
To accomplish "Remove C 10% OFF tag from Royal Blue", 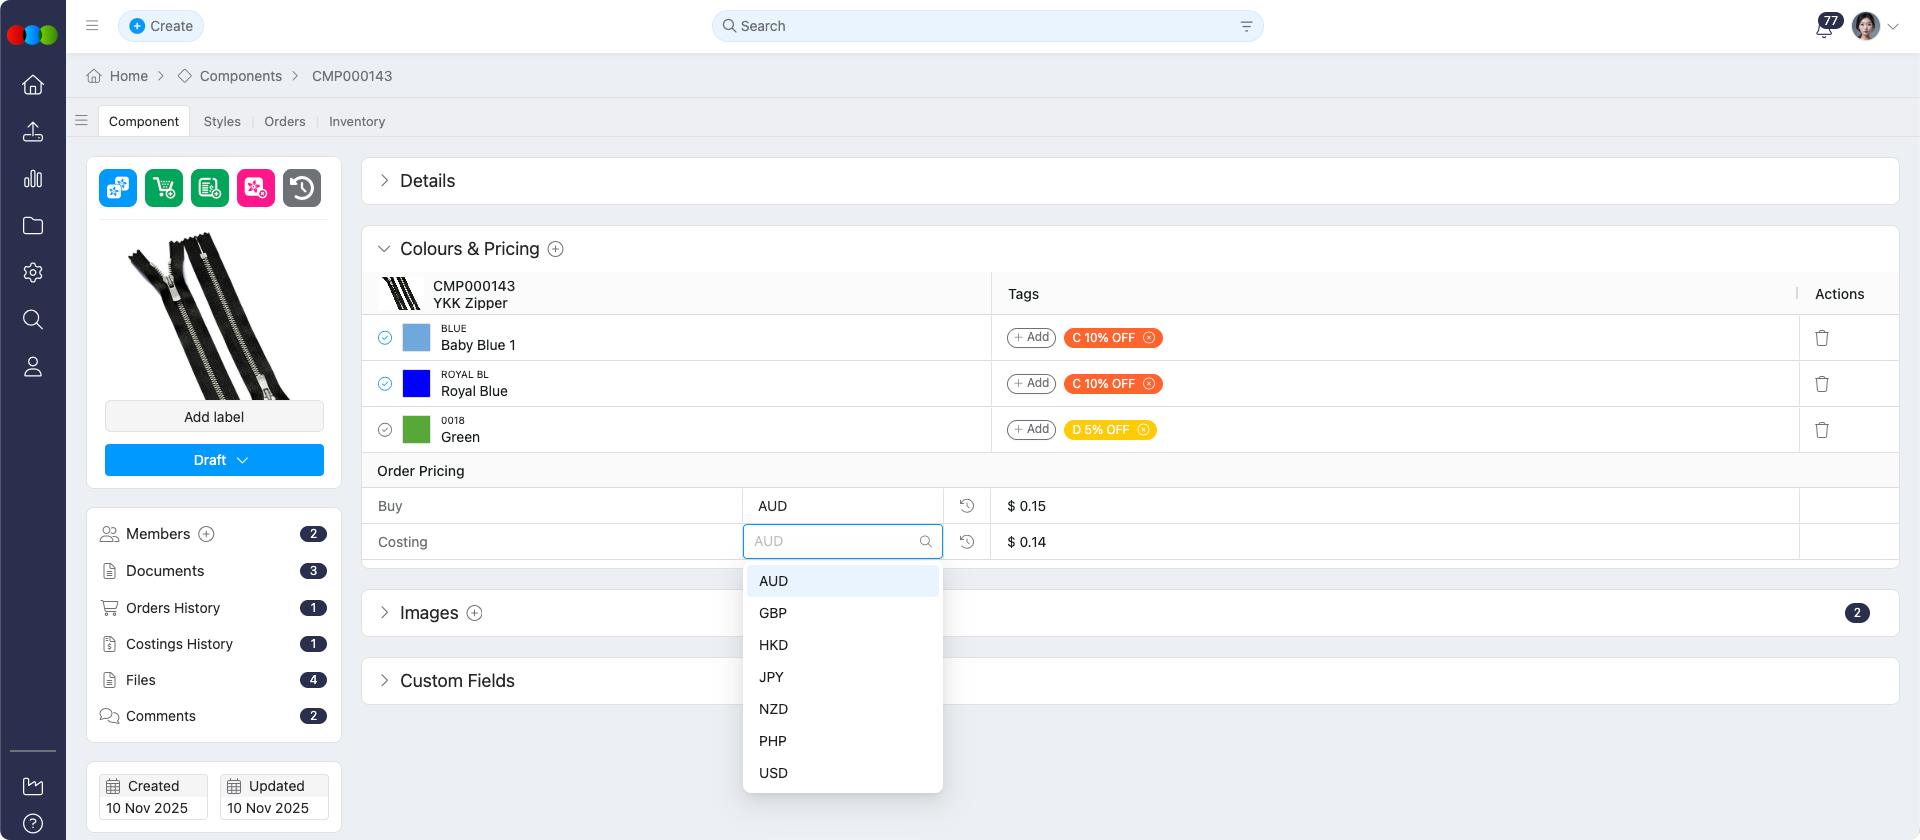I will pyautogui.click(x=1149, y=384).
